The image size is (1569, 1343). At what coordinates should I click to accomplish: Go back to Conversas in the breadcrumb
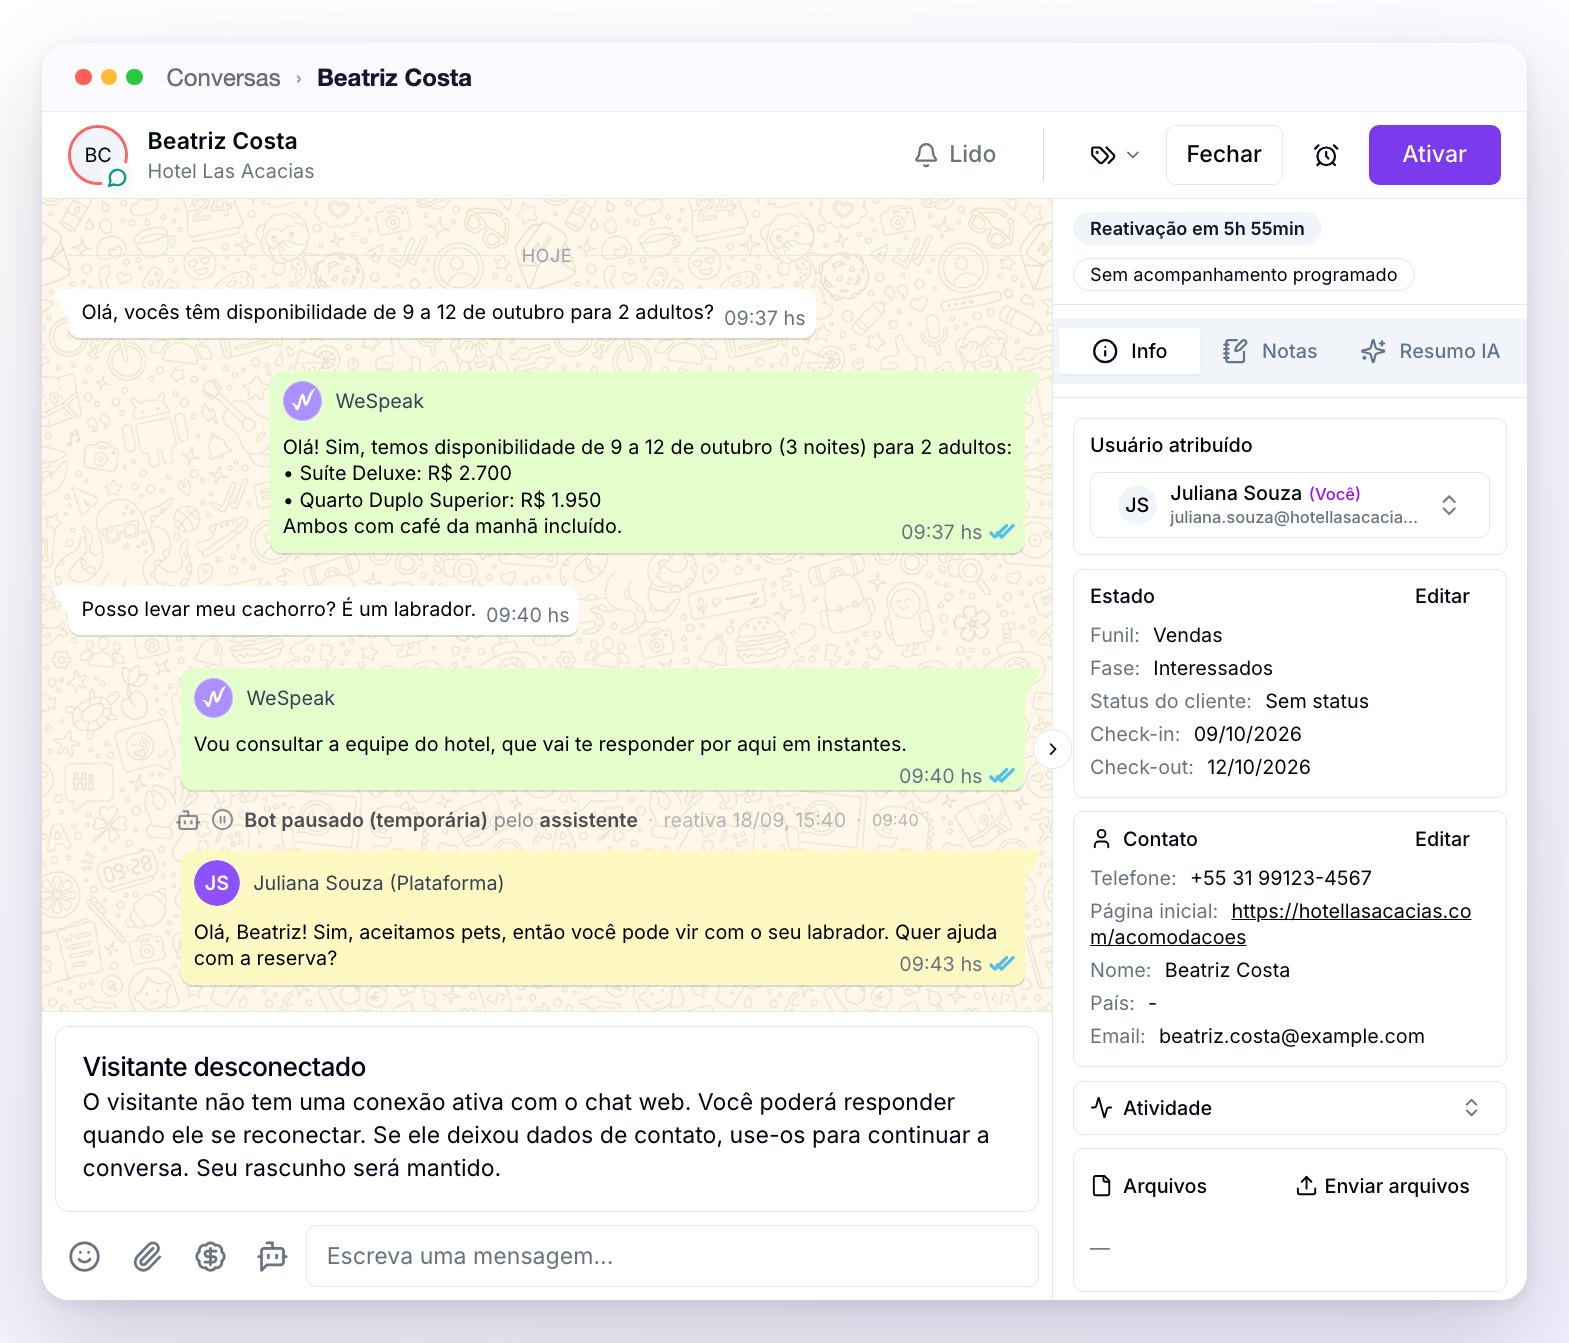click(223, 78)
